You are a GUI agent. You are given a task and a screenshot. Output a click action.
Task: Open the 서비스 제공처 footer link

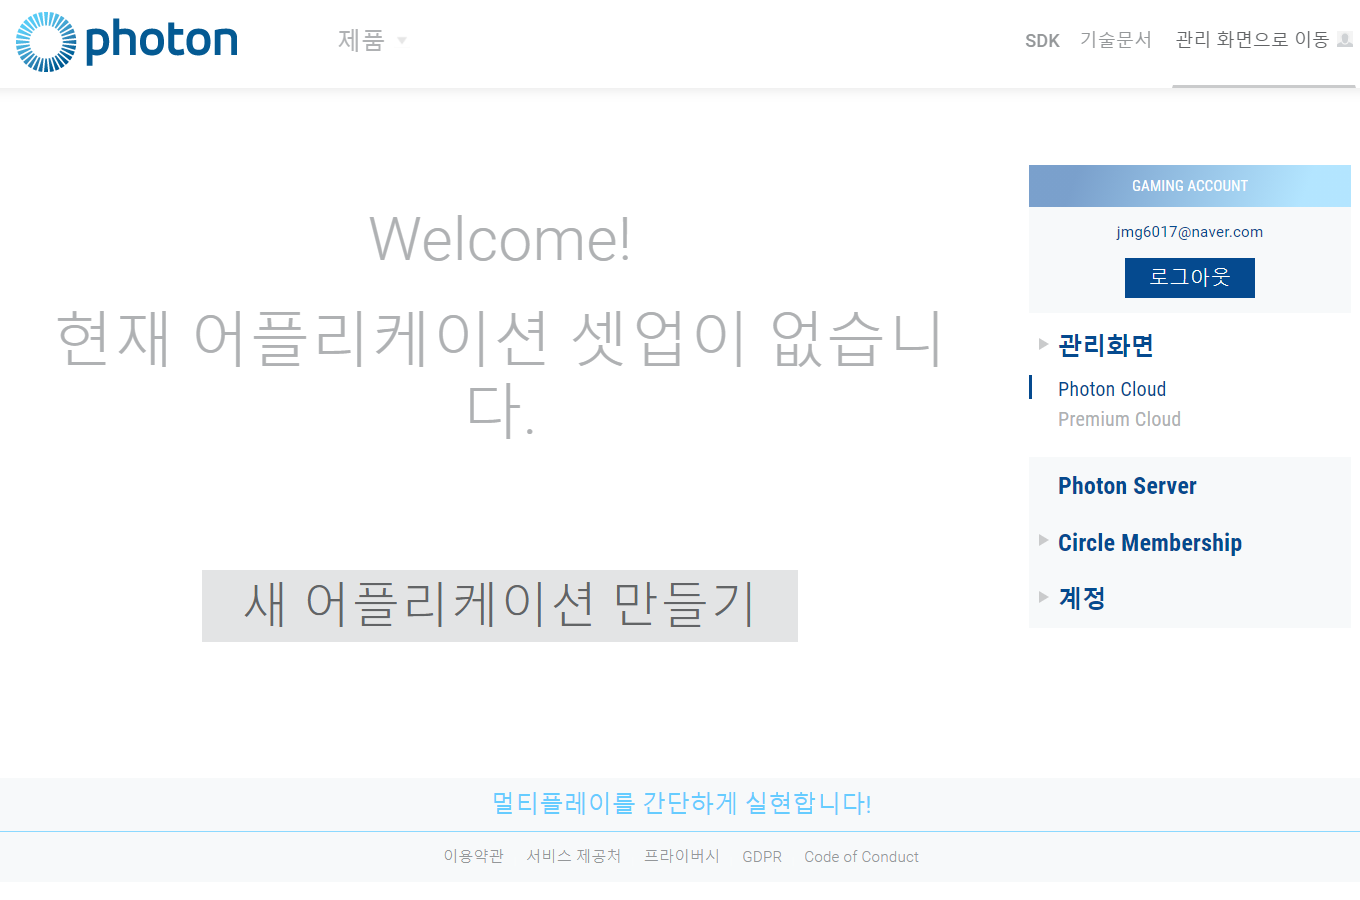click(574, 856)
